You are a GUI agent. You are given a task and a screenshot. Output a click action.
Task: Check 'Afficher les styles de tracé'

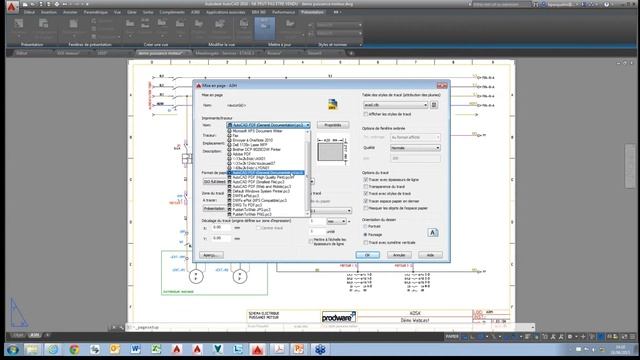click(x=366, y=114)
